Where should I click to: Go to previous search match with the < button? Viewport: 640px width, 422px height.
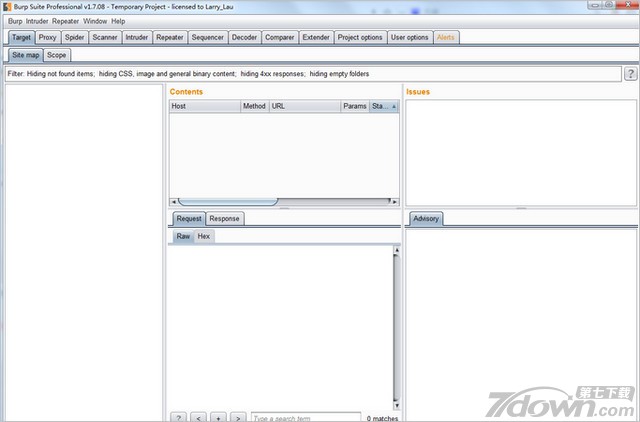coord(198,418)
